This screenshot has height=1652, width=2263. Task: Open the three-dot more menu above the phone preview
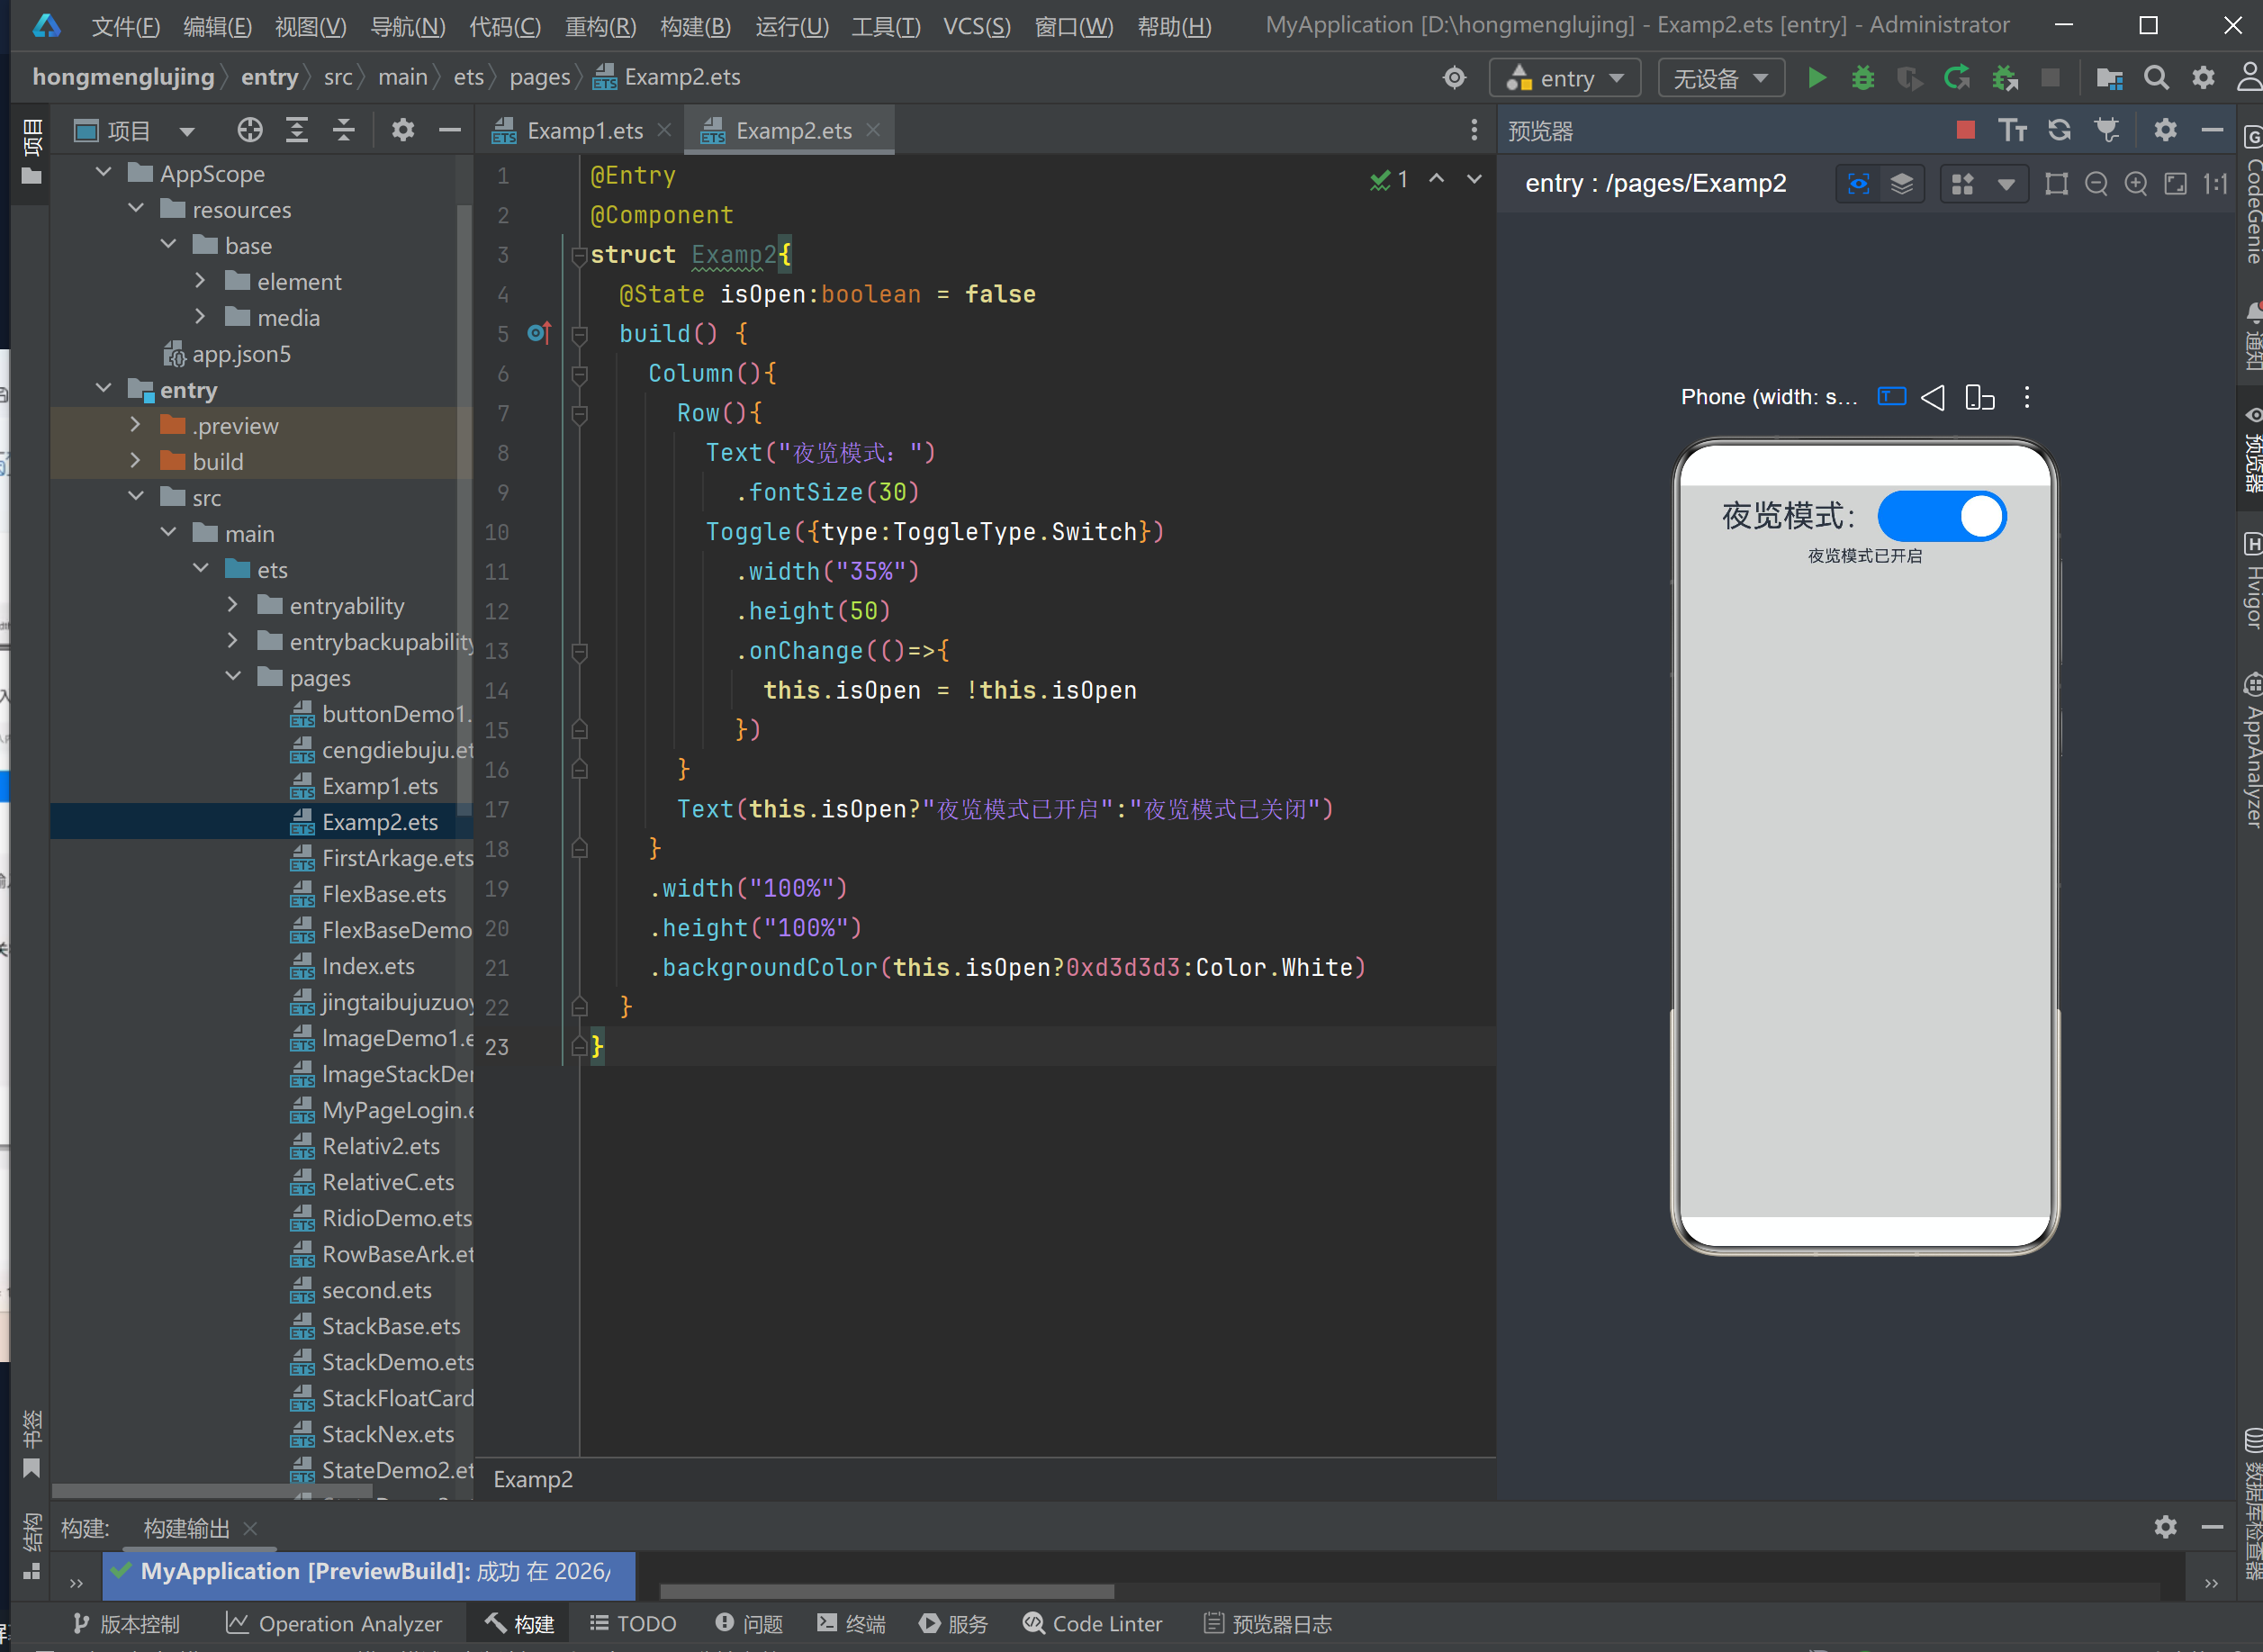(x=2027, y=398)
